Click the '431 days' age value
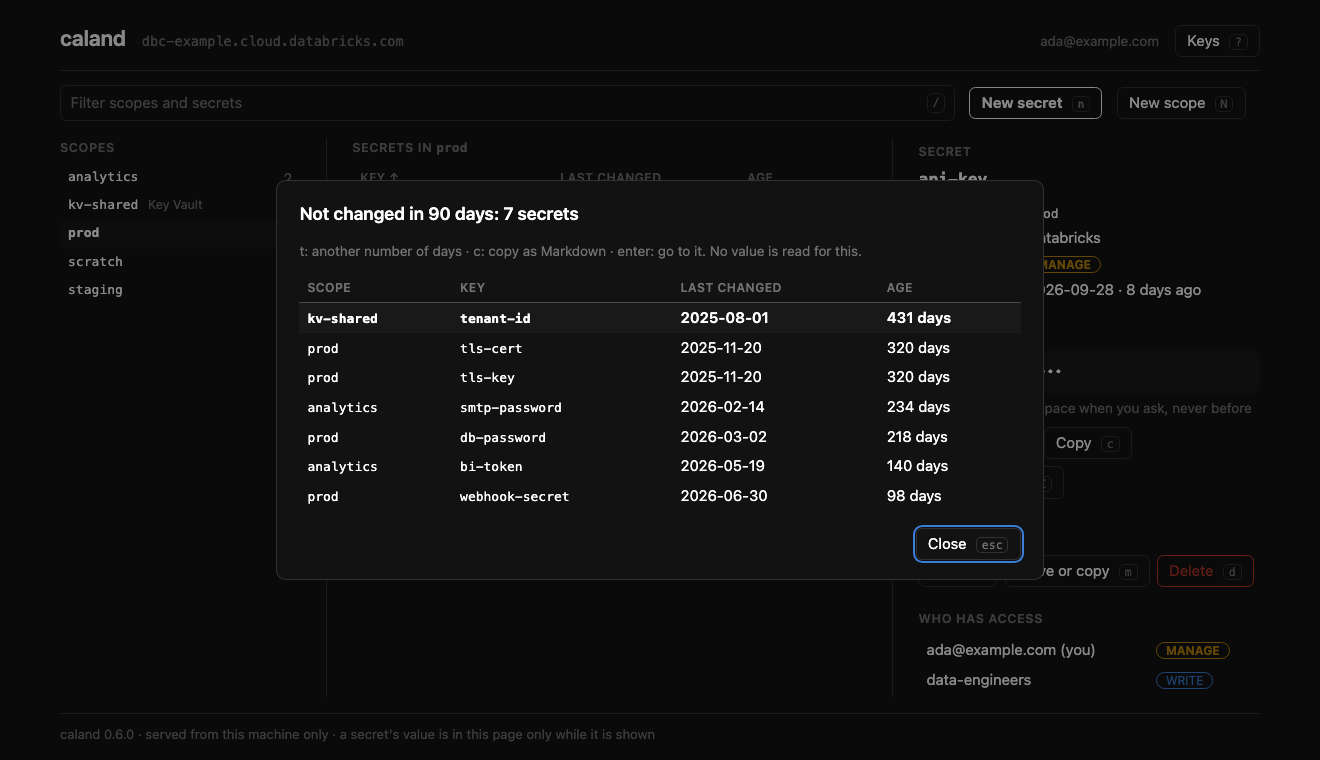Image resolution: width=1320 pixels, height=760 pixels. (x=919, y=318)
